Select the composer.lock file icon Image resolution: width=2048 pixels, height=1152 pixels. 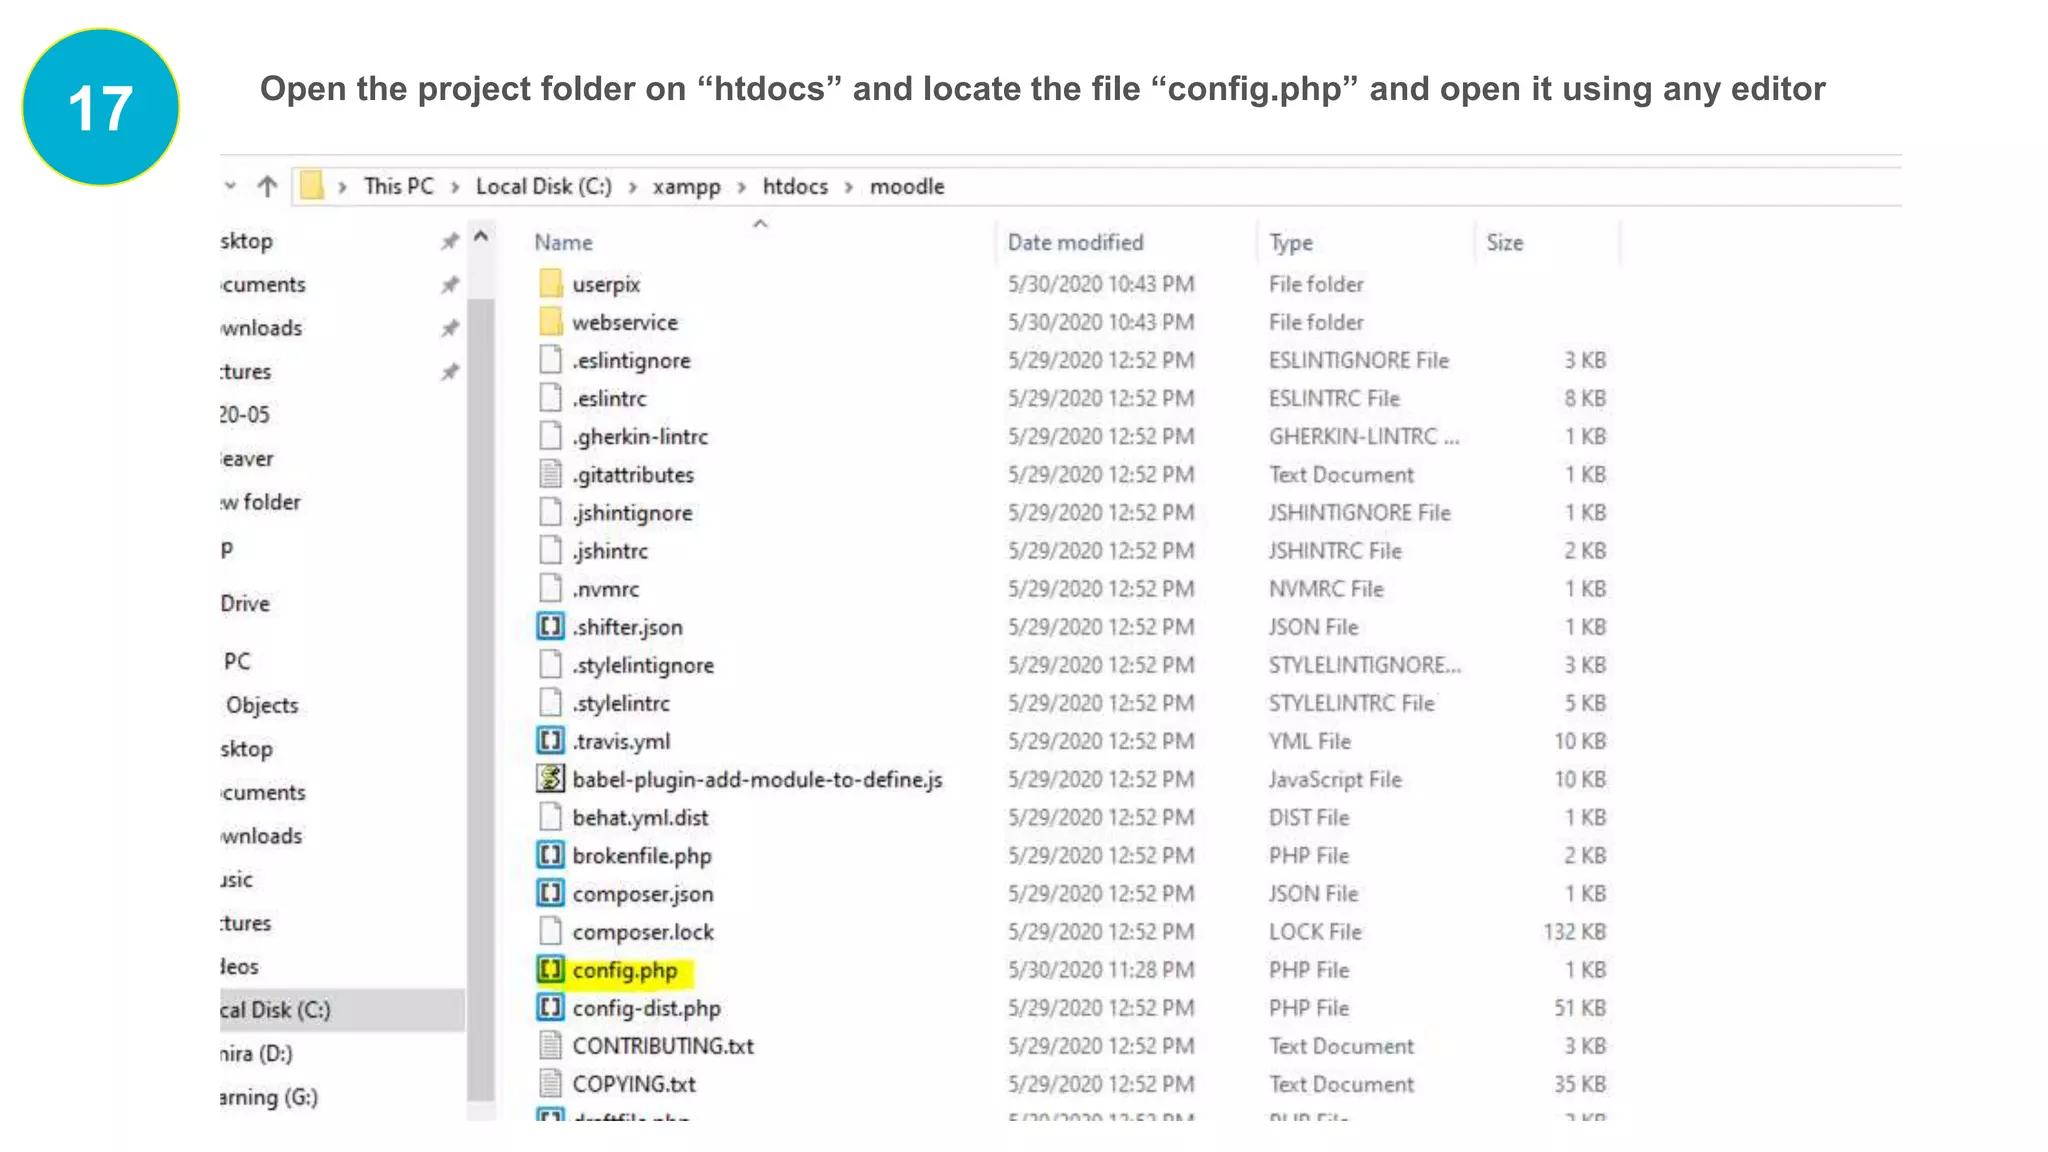550,932
